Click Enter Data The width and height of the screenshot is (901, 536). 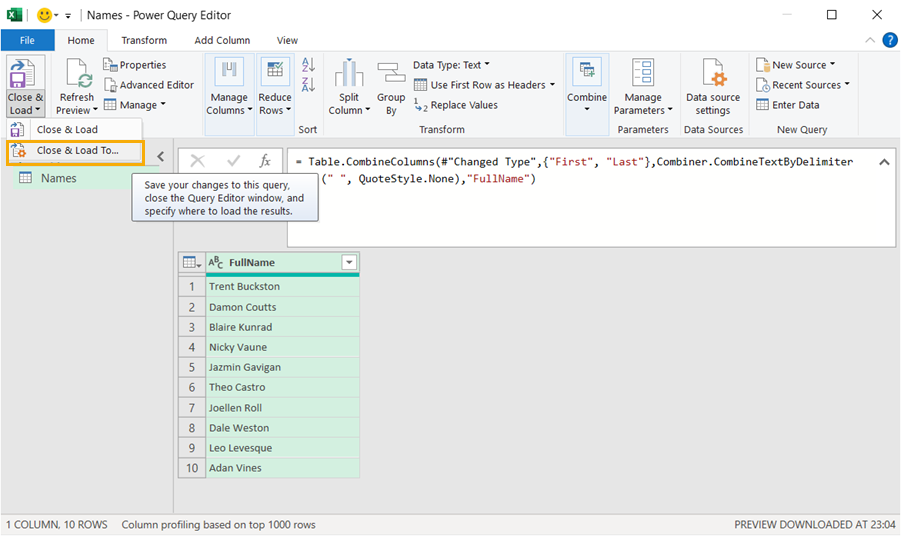788,105
